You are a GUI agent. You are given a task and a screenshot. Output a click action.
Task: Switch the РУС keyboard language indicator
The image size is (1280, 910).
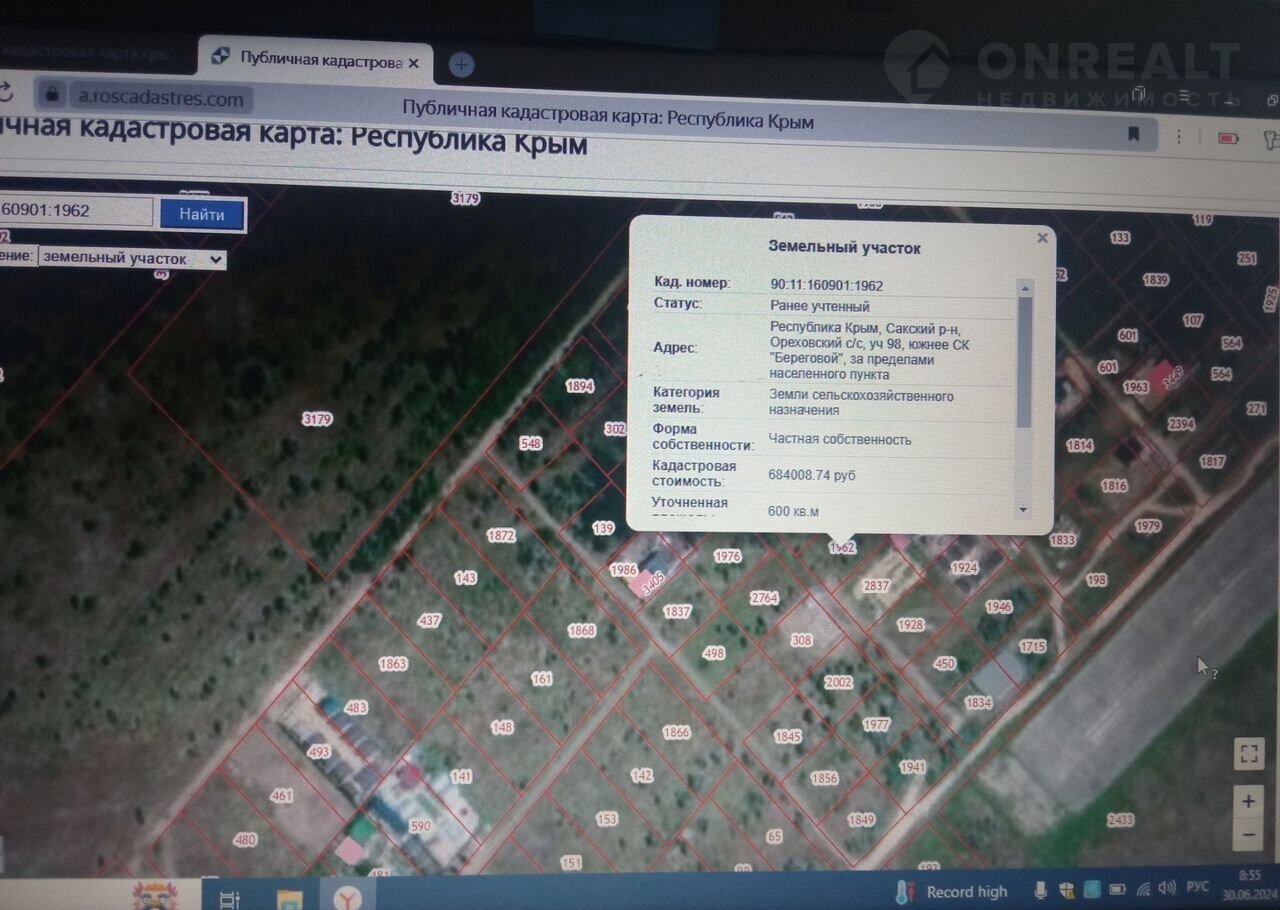click(x=1197, y=888)
